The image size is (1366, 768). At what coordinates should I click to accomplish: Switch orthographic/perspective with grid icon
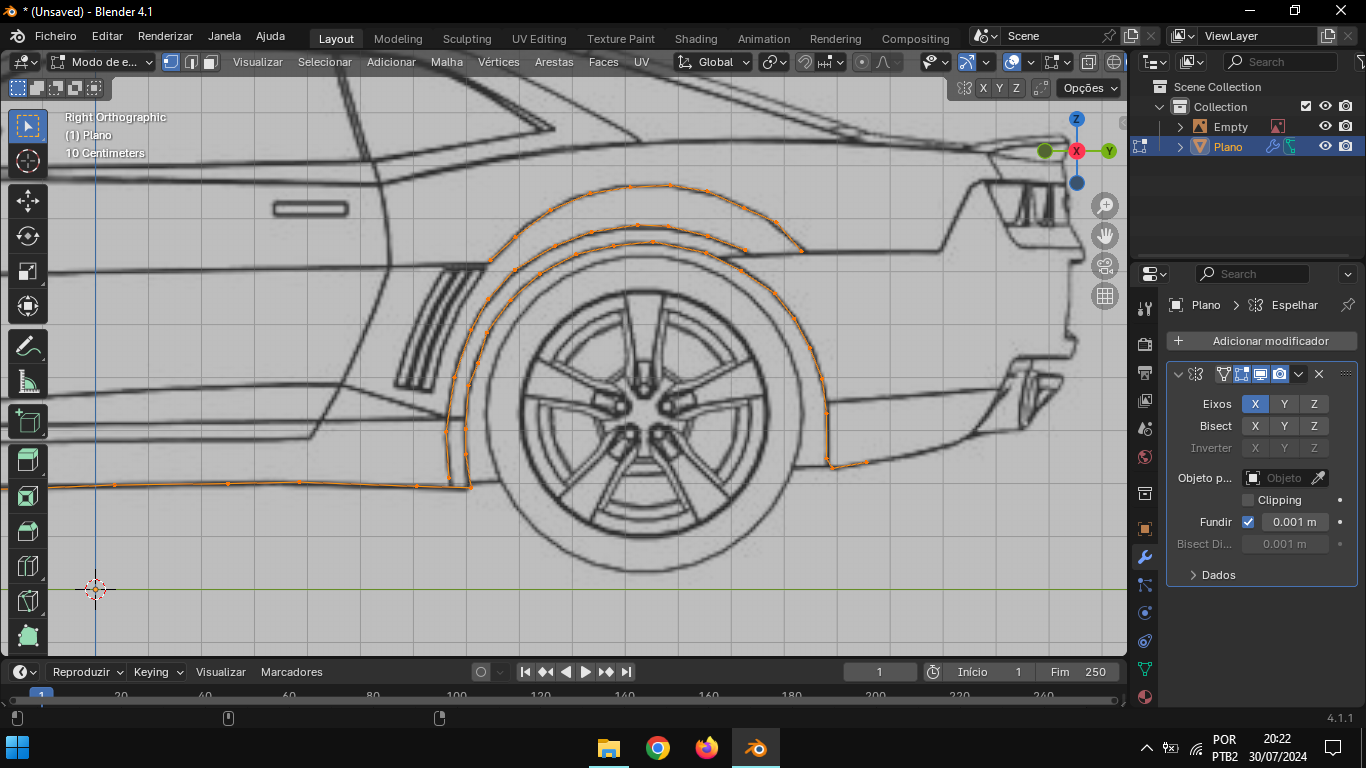coord(1105,296)
